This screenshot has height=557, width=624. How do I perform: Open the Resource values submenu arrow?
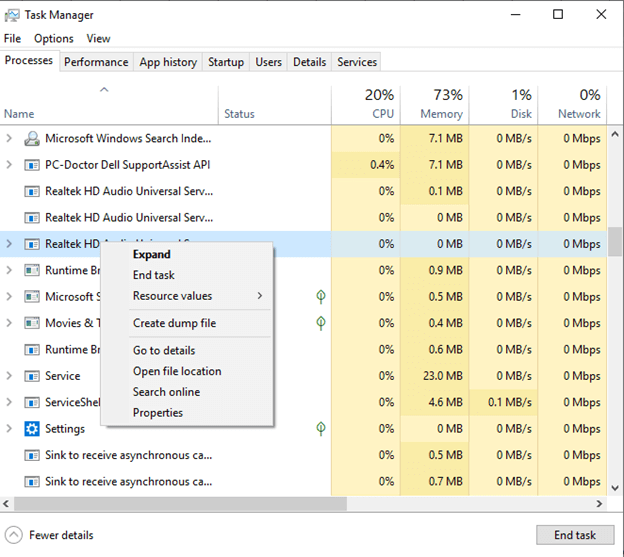coord(259,296)
